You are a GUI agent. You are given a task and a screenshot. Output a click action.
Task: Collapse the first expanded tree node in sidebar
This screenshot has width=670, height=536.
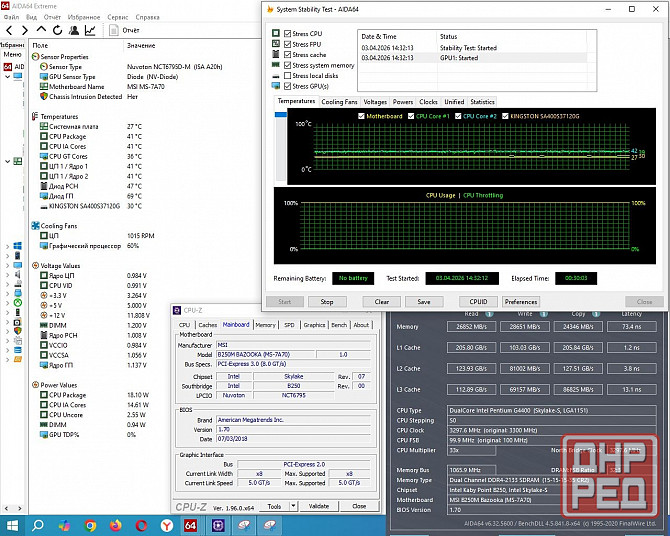pos(6,78)
